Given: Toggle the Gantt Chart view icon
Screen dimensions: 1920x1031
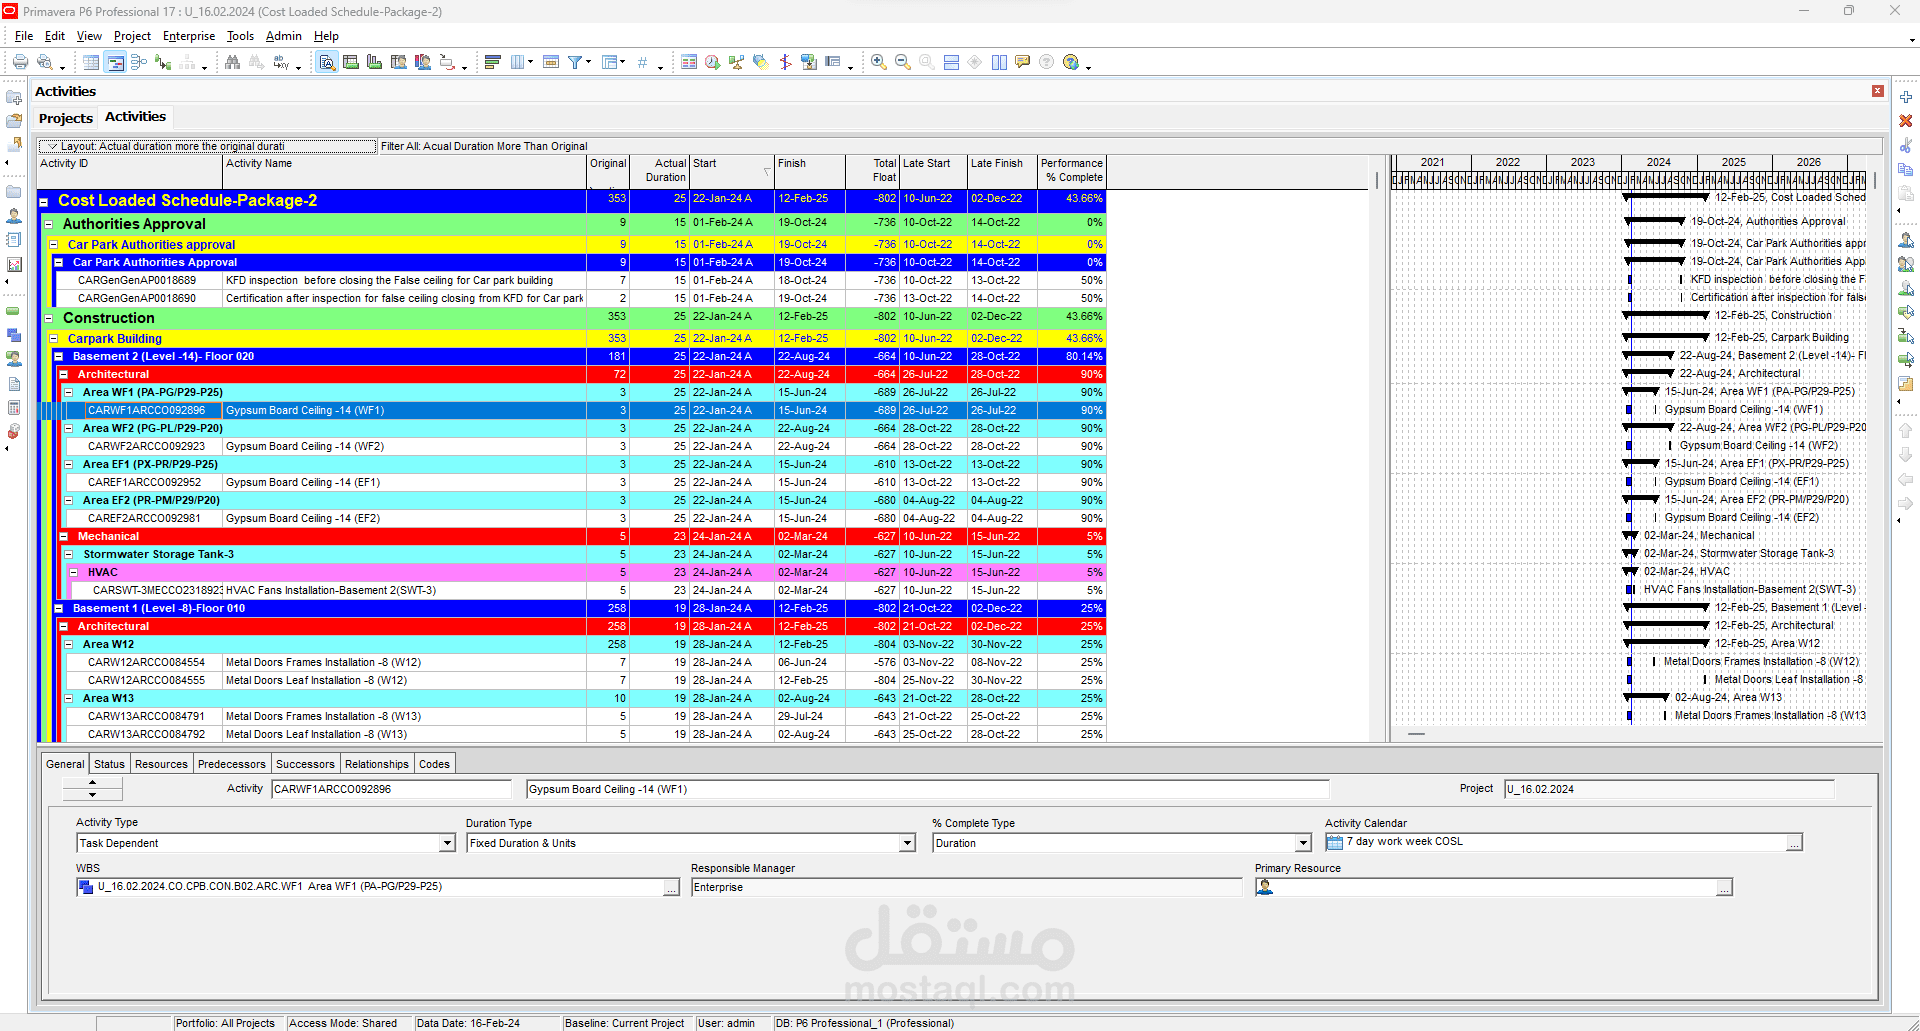Looking at the screenshot, I should point(115,62).
